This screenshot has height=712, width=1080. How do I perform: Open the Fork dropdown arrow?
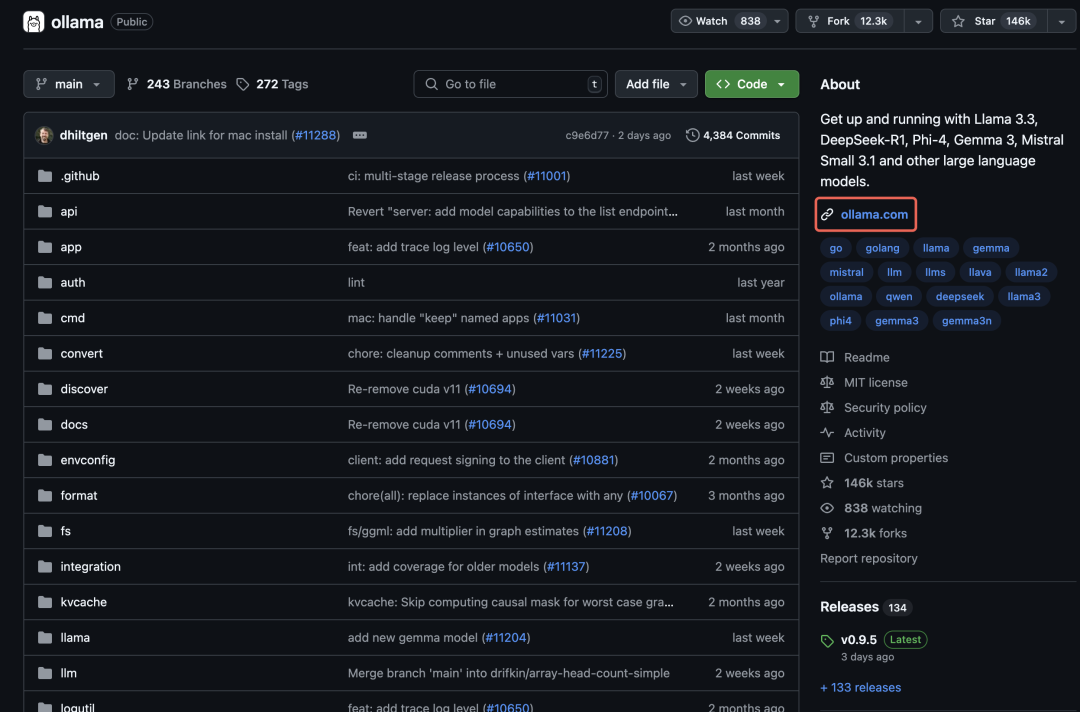click(918, 21)
